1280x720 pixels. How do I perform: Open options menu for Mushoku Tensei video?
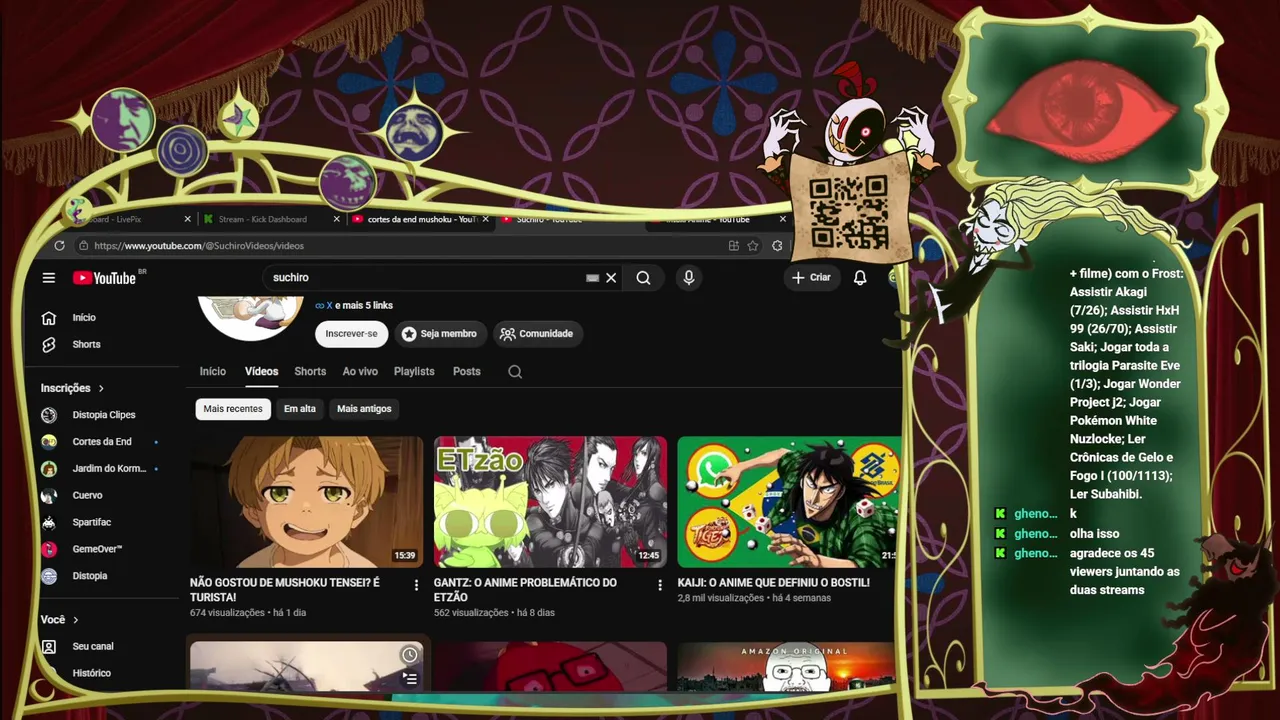(417, 585)
